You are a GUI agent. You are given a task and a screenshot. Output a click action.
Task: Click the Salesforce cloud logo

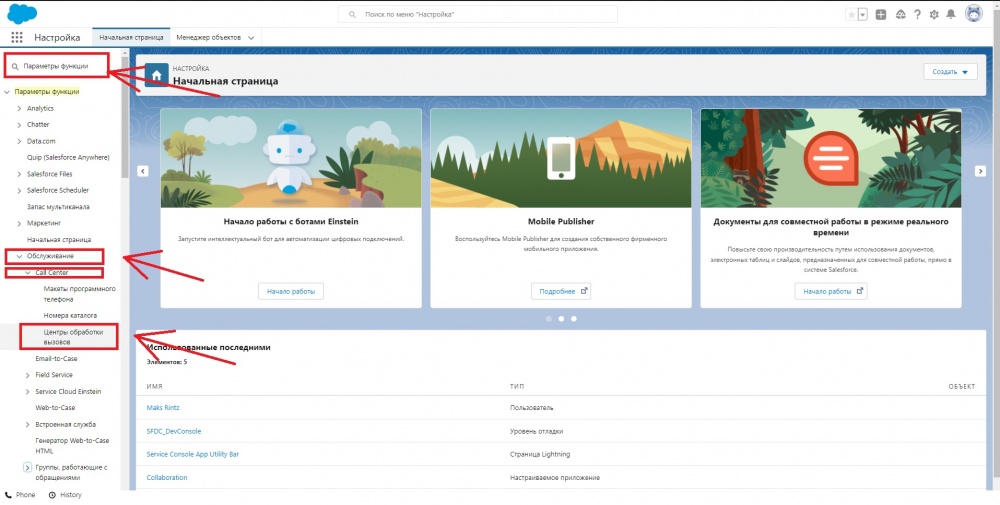click(22, 13)
